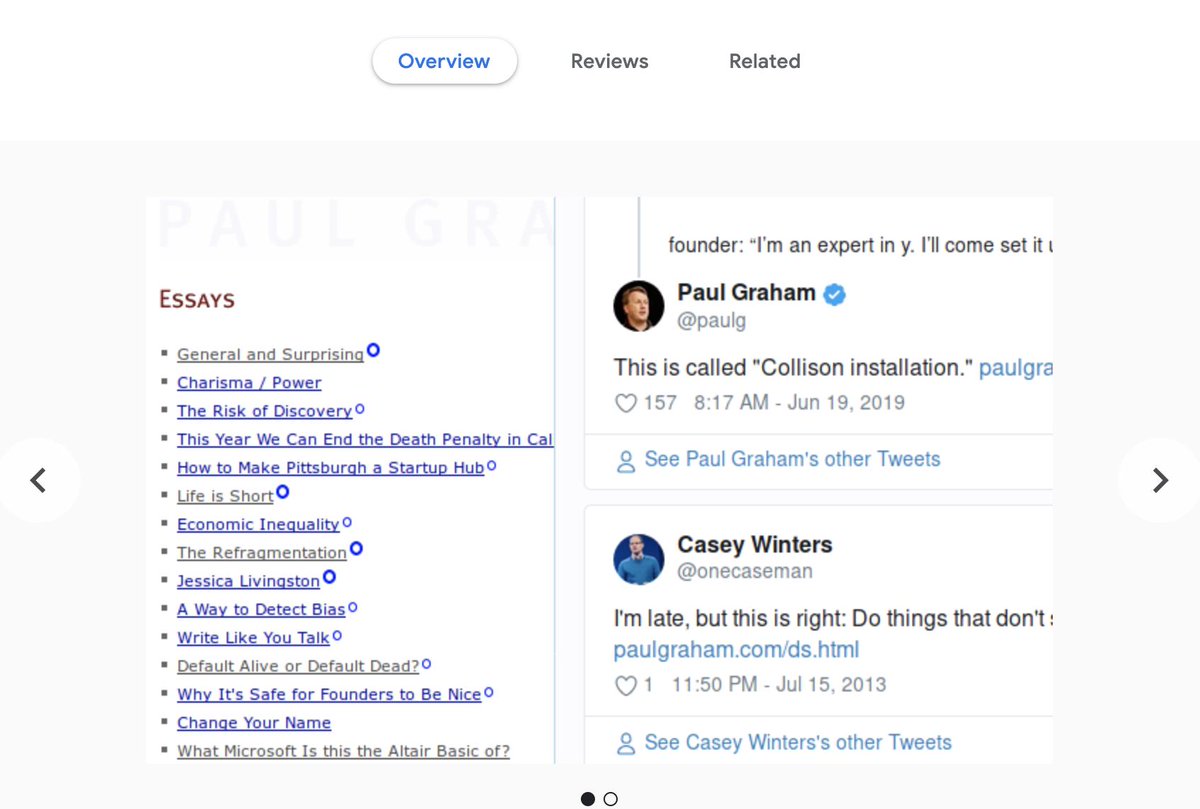Click the person icon beside See Paul Graham's other Tweets
This screenshot has height=809, width=1200.
626,461
